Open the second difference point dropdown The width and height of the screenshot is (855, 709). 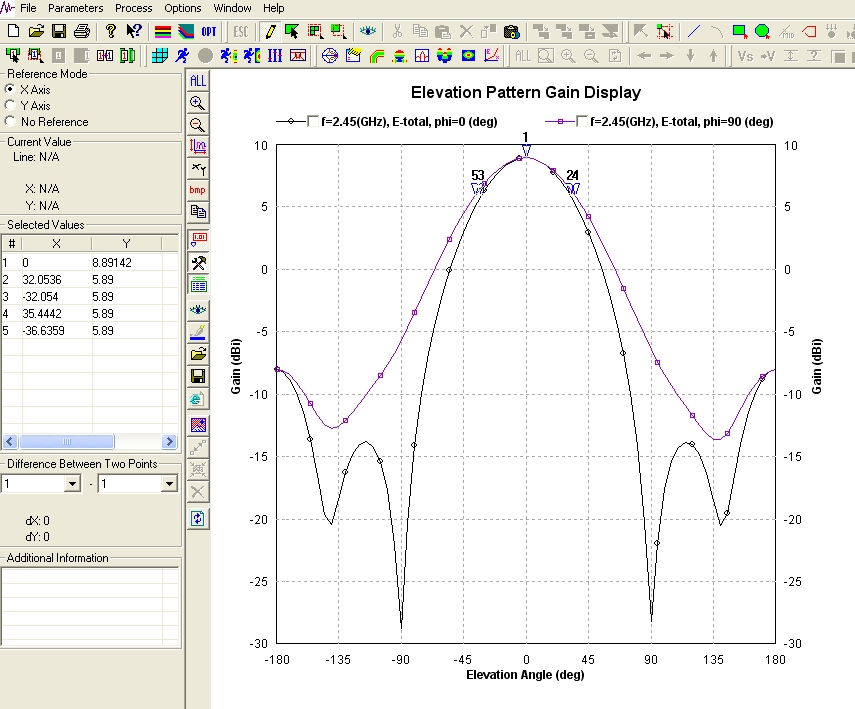[168, 484]
